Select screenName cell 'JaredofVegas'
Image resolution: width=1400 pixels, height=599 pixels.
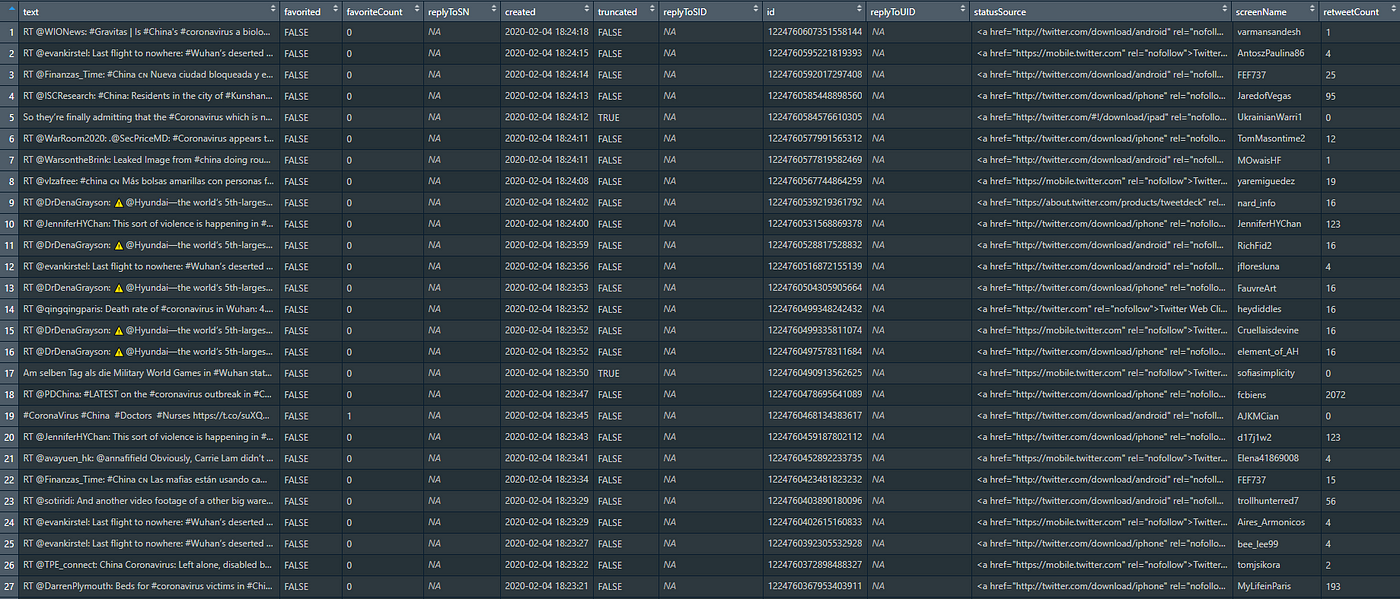point(1265,96)
